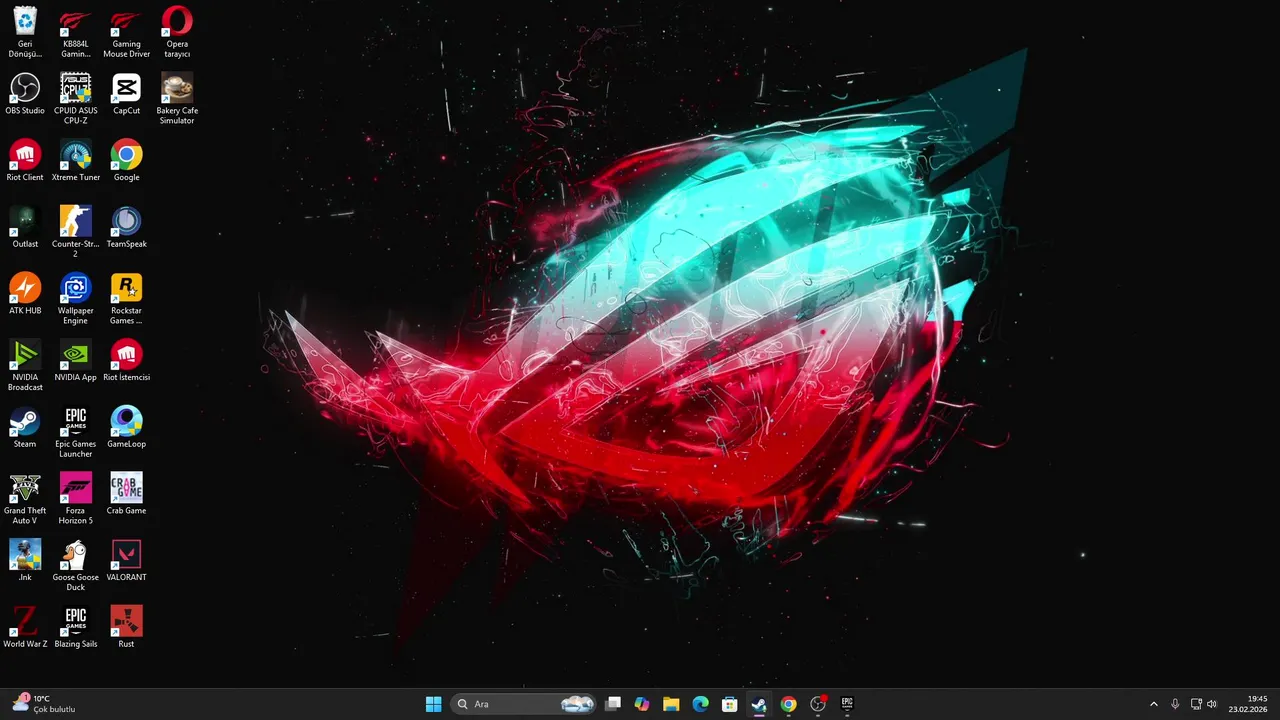Select the Goose Goose Duck icon

click(75, 566)
